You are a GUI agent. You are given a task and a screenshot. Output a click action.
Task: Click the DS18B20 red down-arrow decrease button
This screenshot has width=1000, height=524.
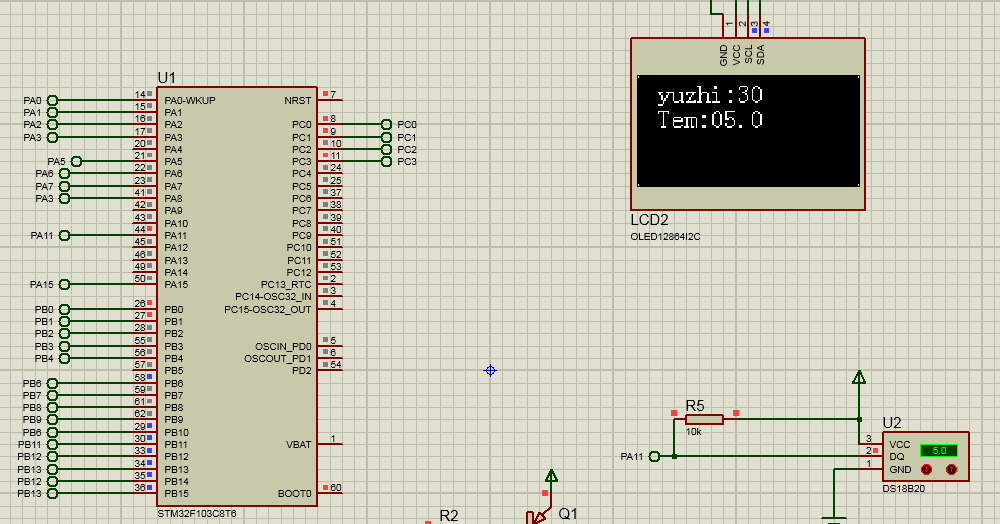[x=927, y=469]
